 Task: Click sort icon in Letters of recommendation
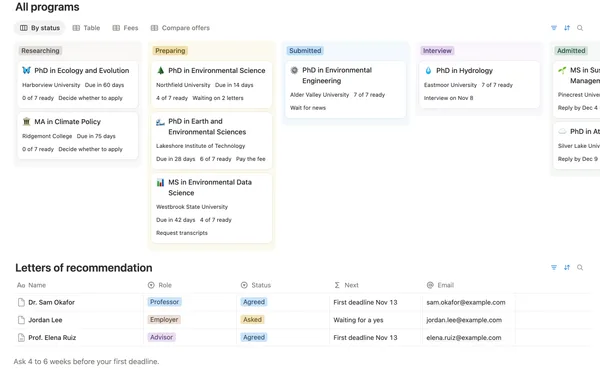(567, 267)
